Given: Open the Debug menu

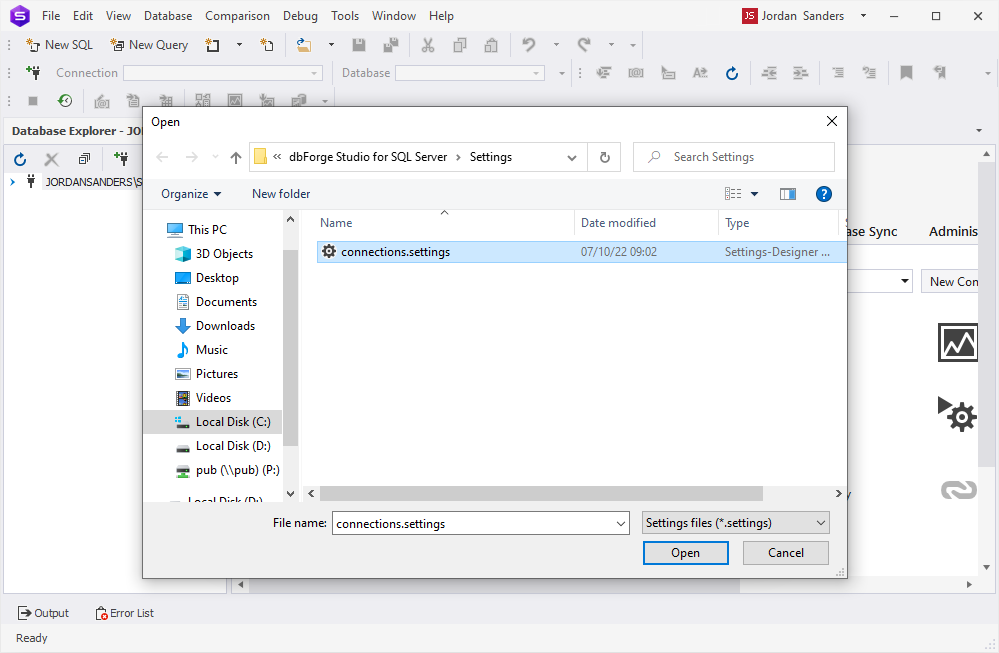Looking at the screenshot, I should pos(300,16).
